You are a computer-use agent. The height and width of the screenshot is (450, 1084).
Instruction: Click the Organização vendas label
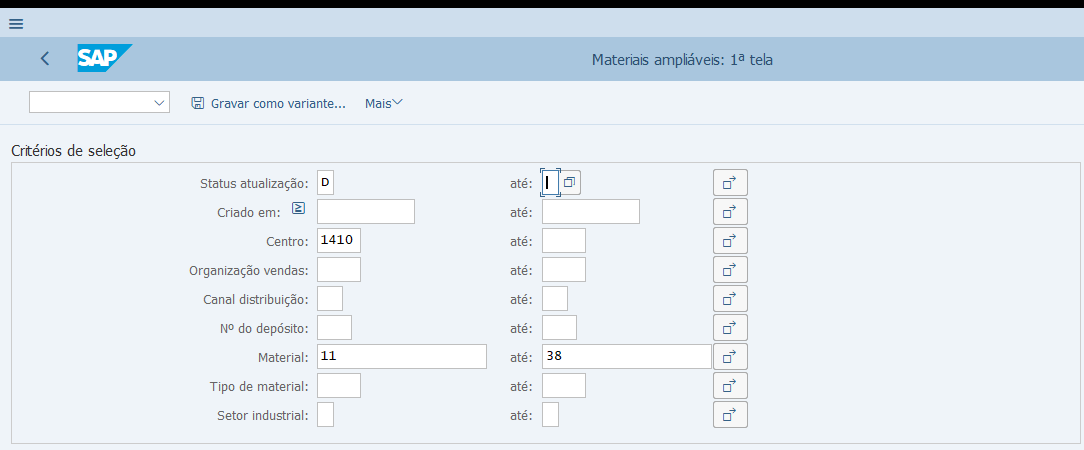tap(250, 270)
